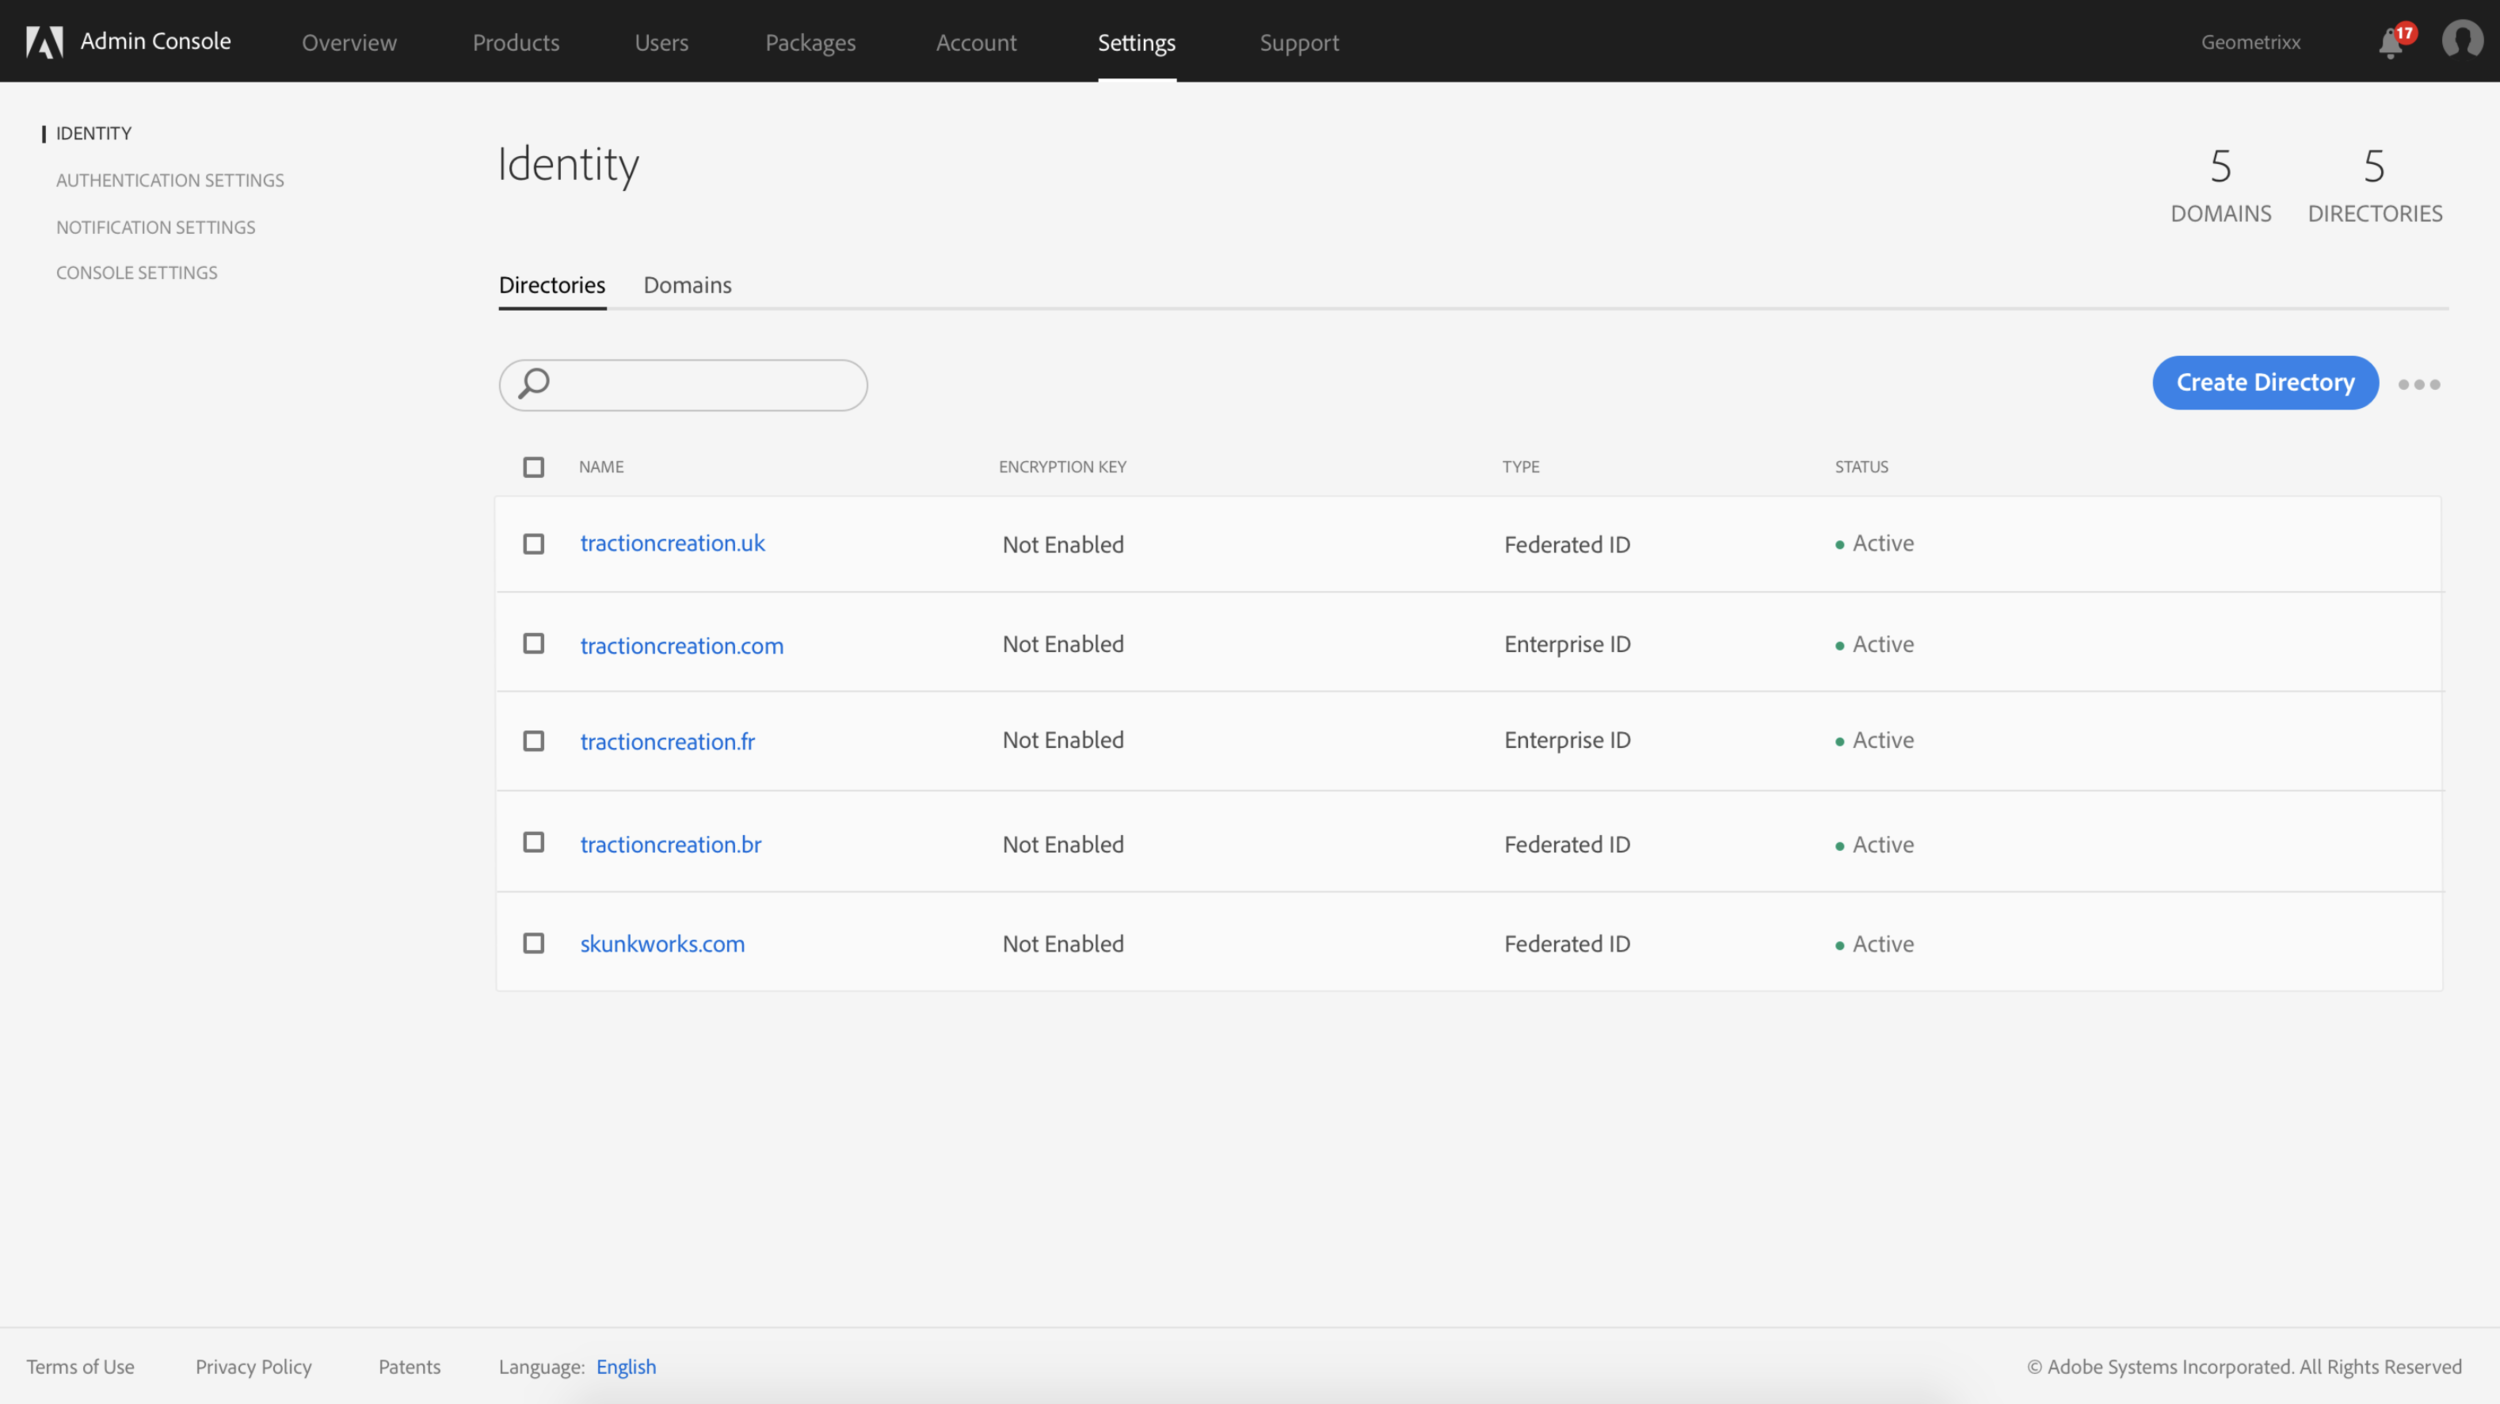Toggle the select-all checkbox in header row
Image resolution: width=2500 pixels, height=1404 pixels.
(533, 467)
